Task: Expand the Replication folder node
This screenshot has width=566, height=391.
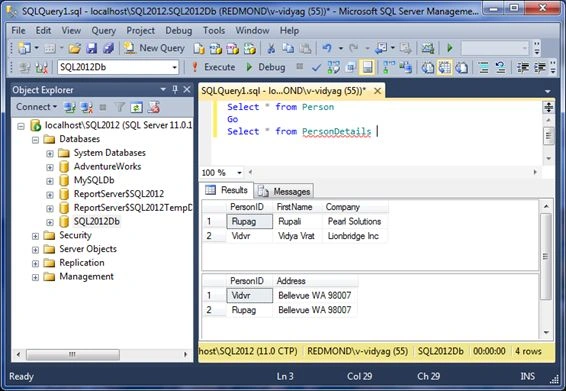Action: pos(35,264)
